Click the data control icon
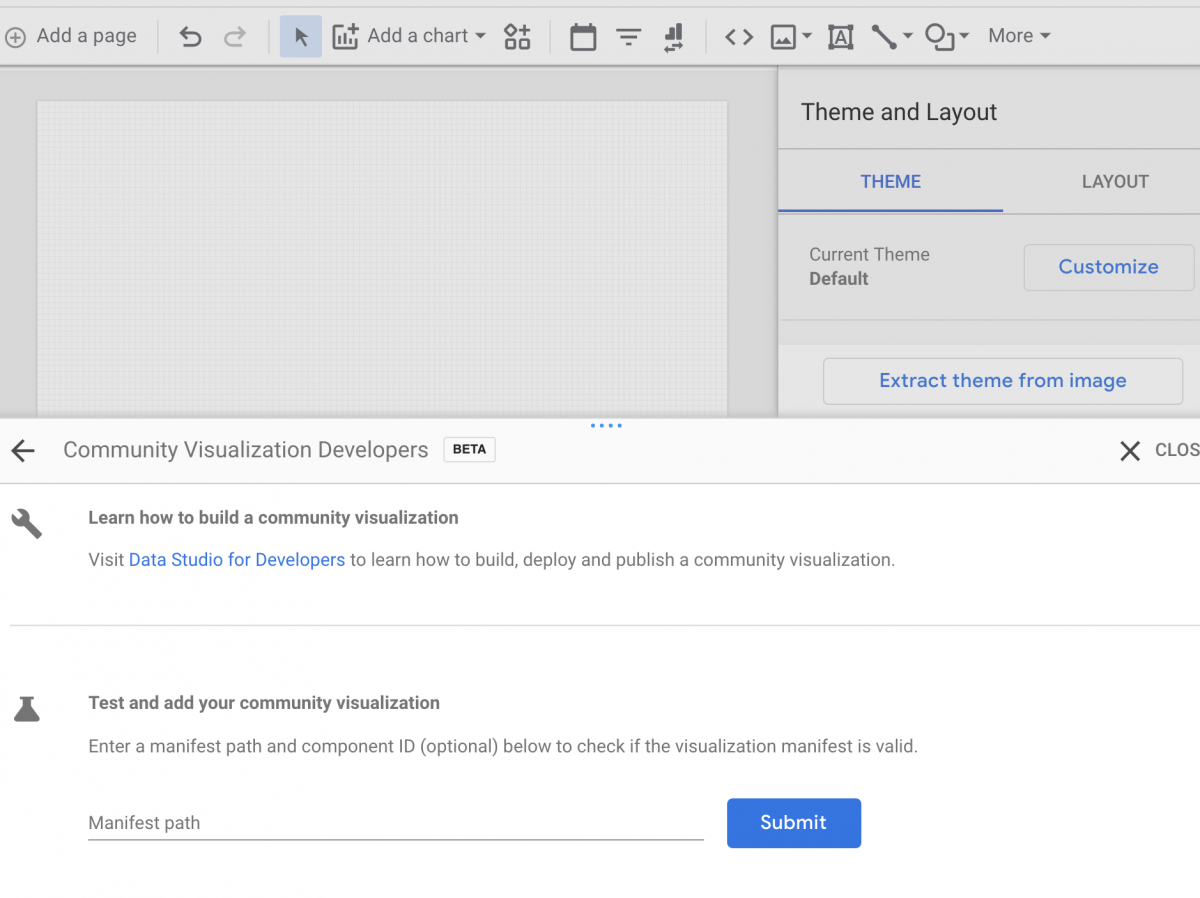Viewport: 1200px width, 898px height. click(673, 36)
